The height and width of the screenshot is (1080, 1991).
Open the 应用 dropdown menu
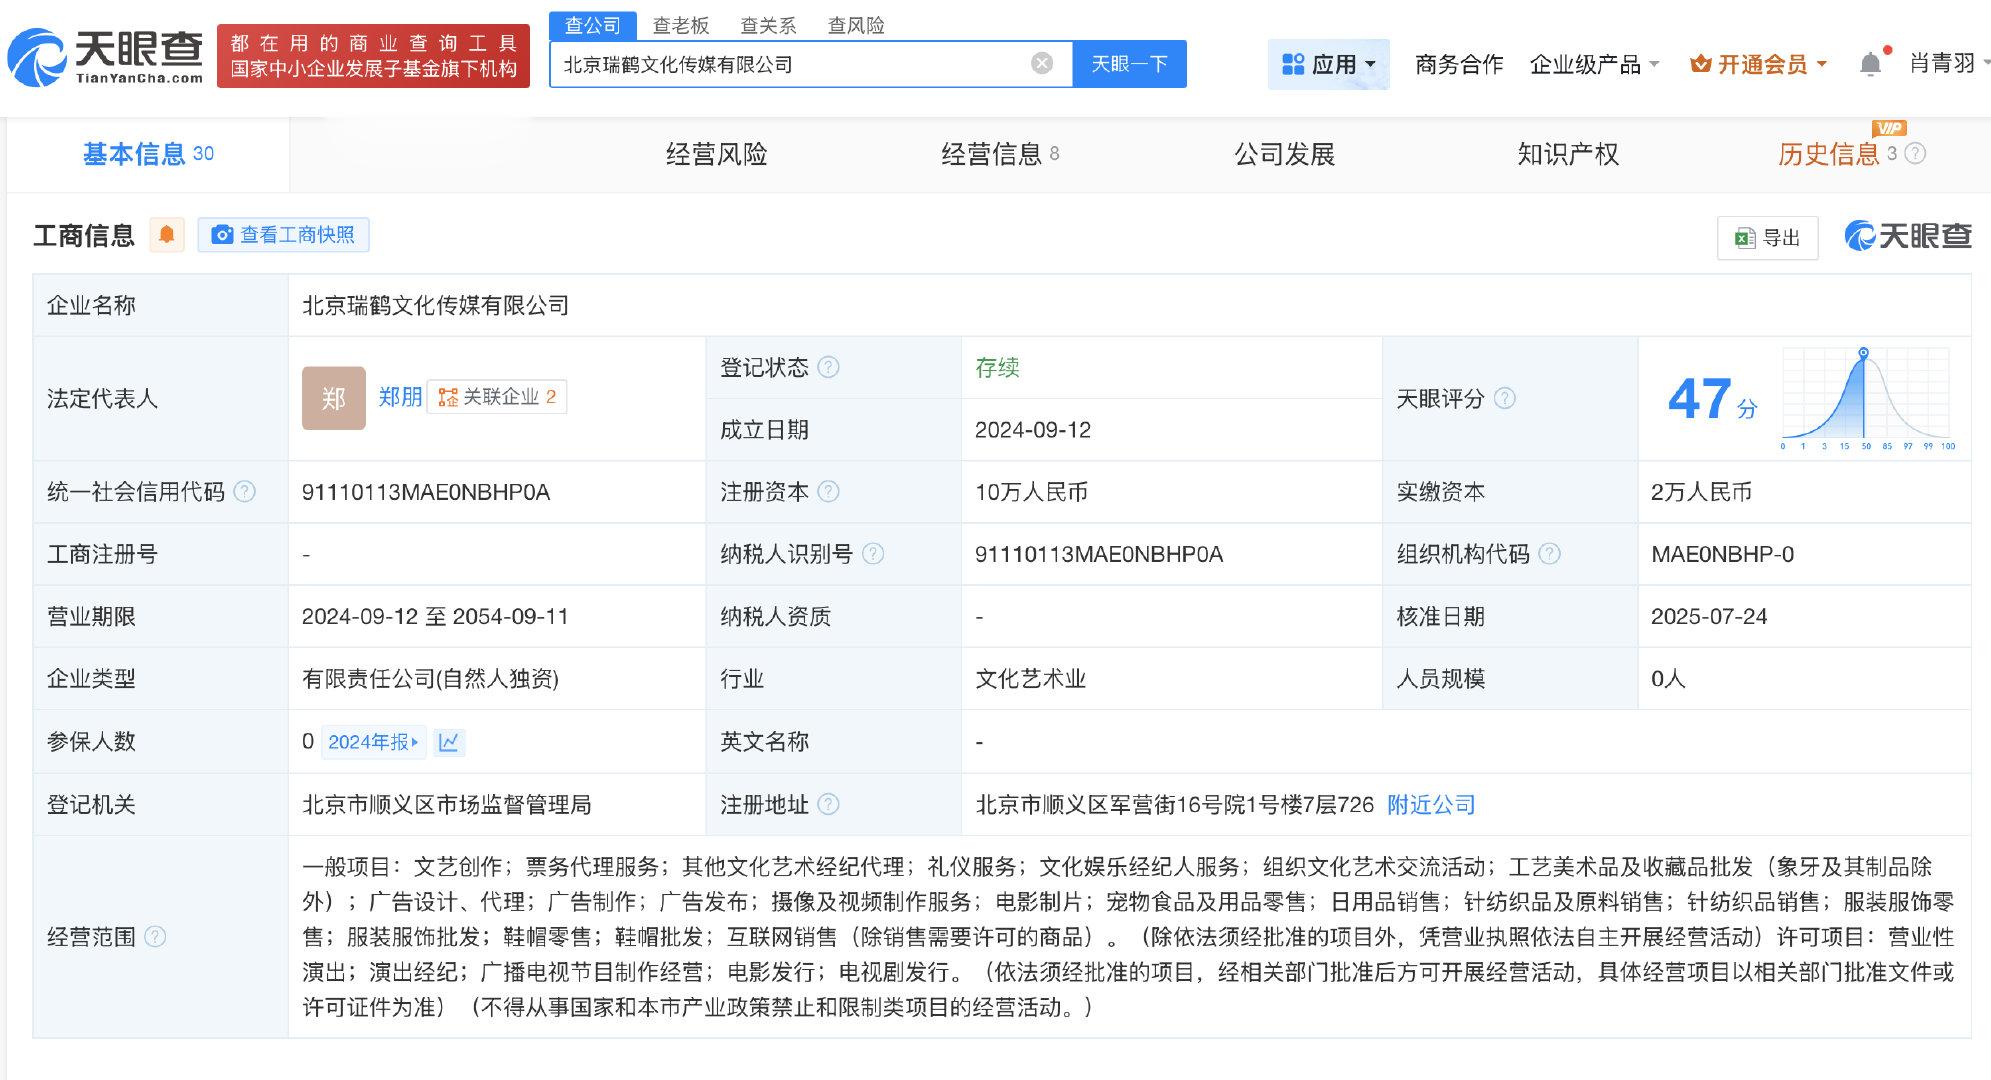(x=1328, y=64)
